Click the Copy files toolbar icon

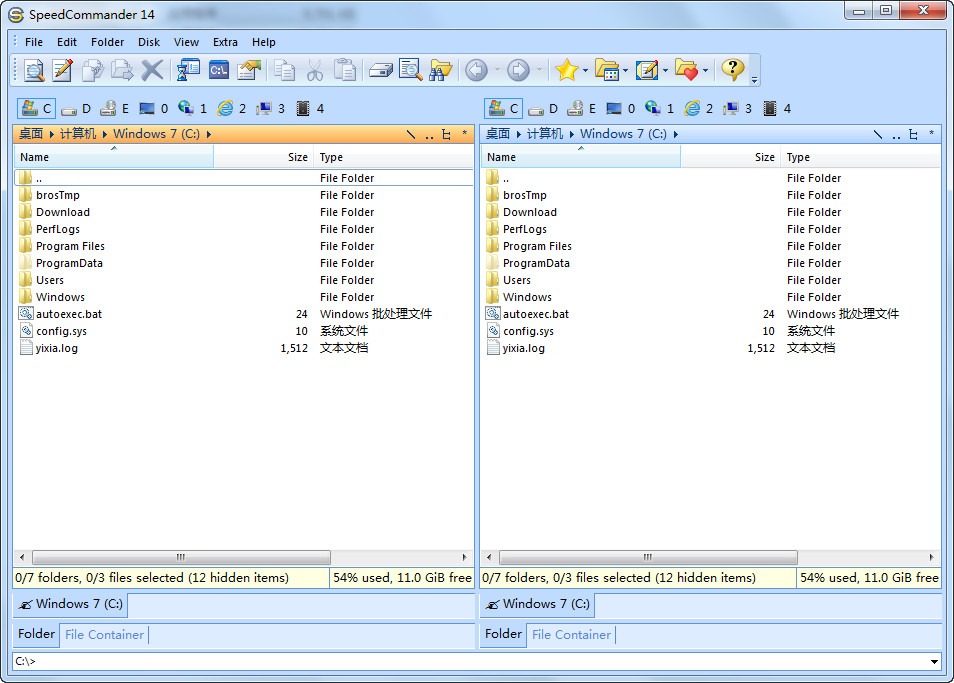[92, 70]
